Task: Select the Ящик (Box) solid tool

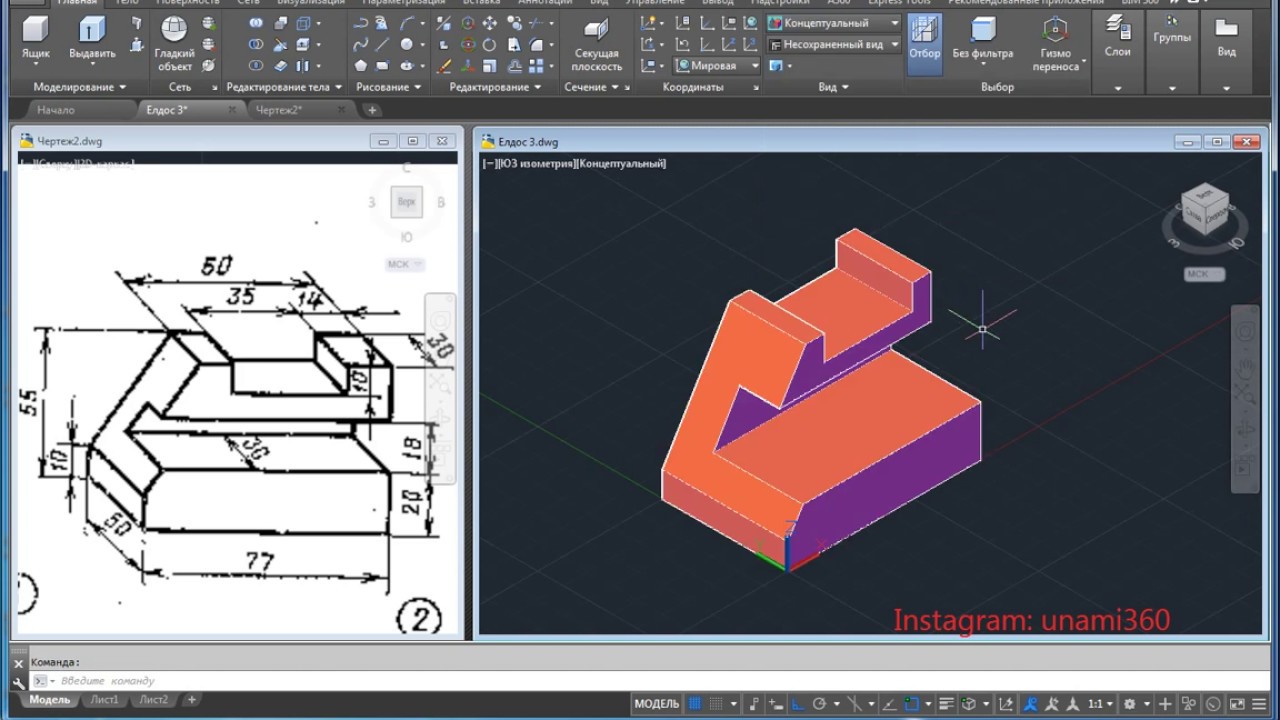Action: (x=36, y=40)
